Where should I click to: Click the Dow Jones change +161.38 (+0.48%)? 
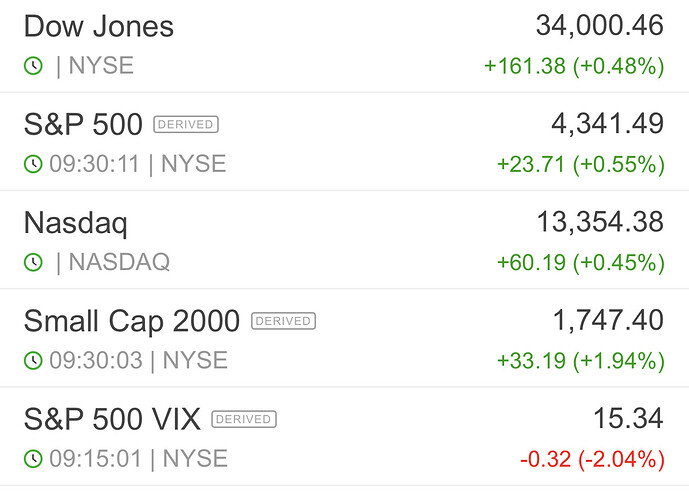pos(574,66)
